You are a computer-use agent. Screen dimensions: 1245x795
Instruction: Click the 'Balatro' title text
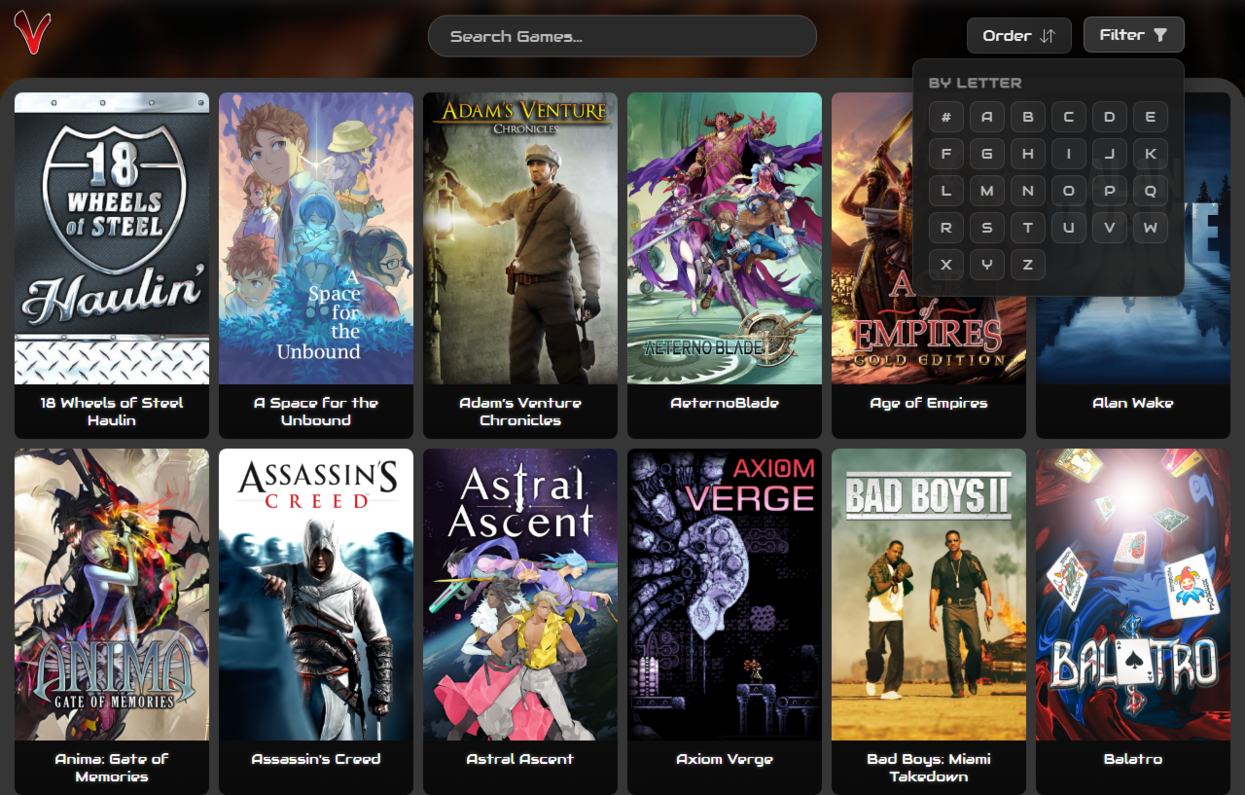1133,759
